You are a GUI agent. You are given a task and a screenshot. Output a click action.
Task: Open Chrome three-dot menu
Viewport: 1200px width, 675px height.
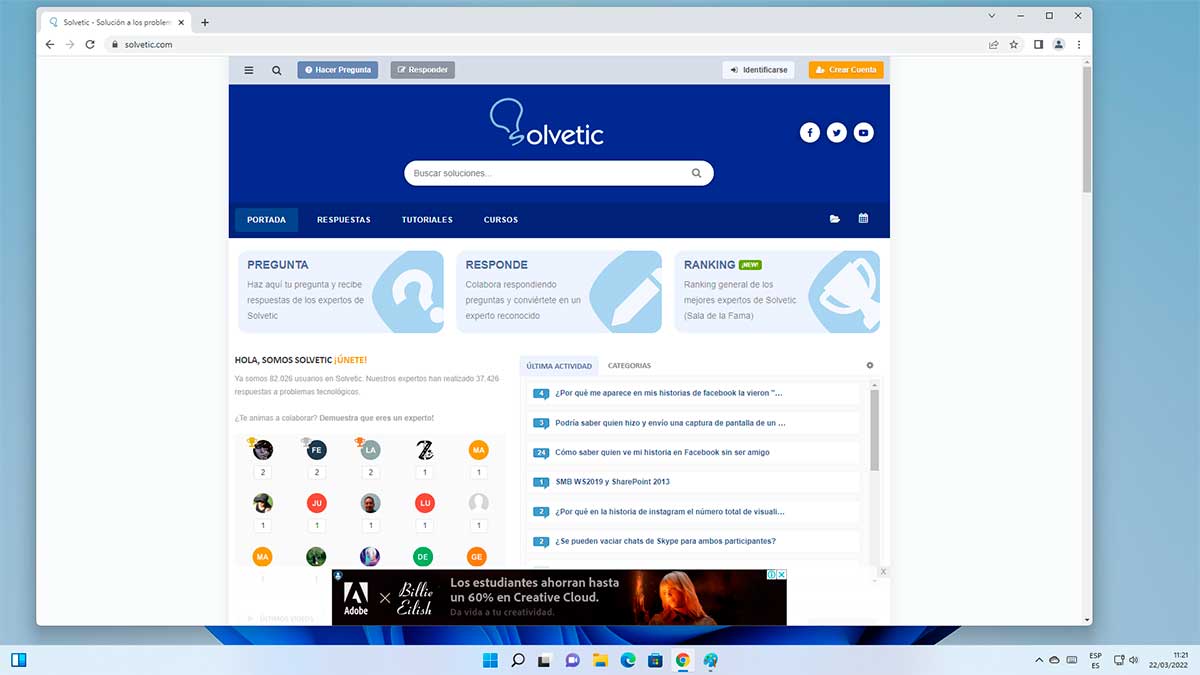coord(1079,44)
